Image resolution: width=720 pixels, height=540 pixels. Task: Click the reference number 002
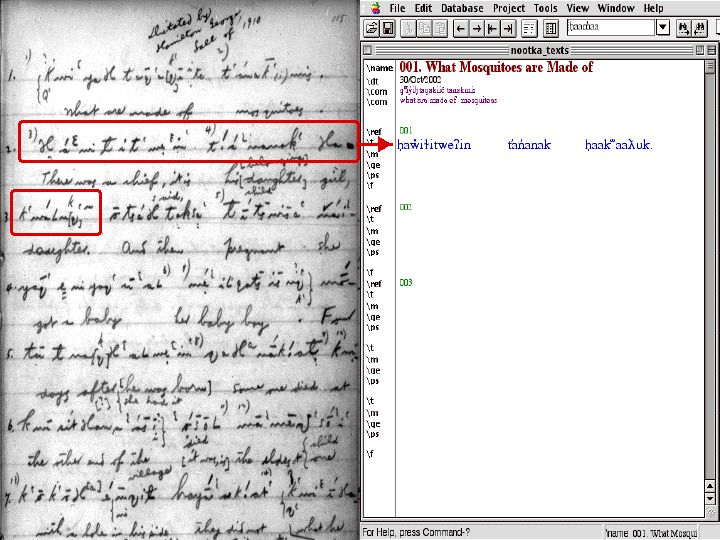coord(405,207)
